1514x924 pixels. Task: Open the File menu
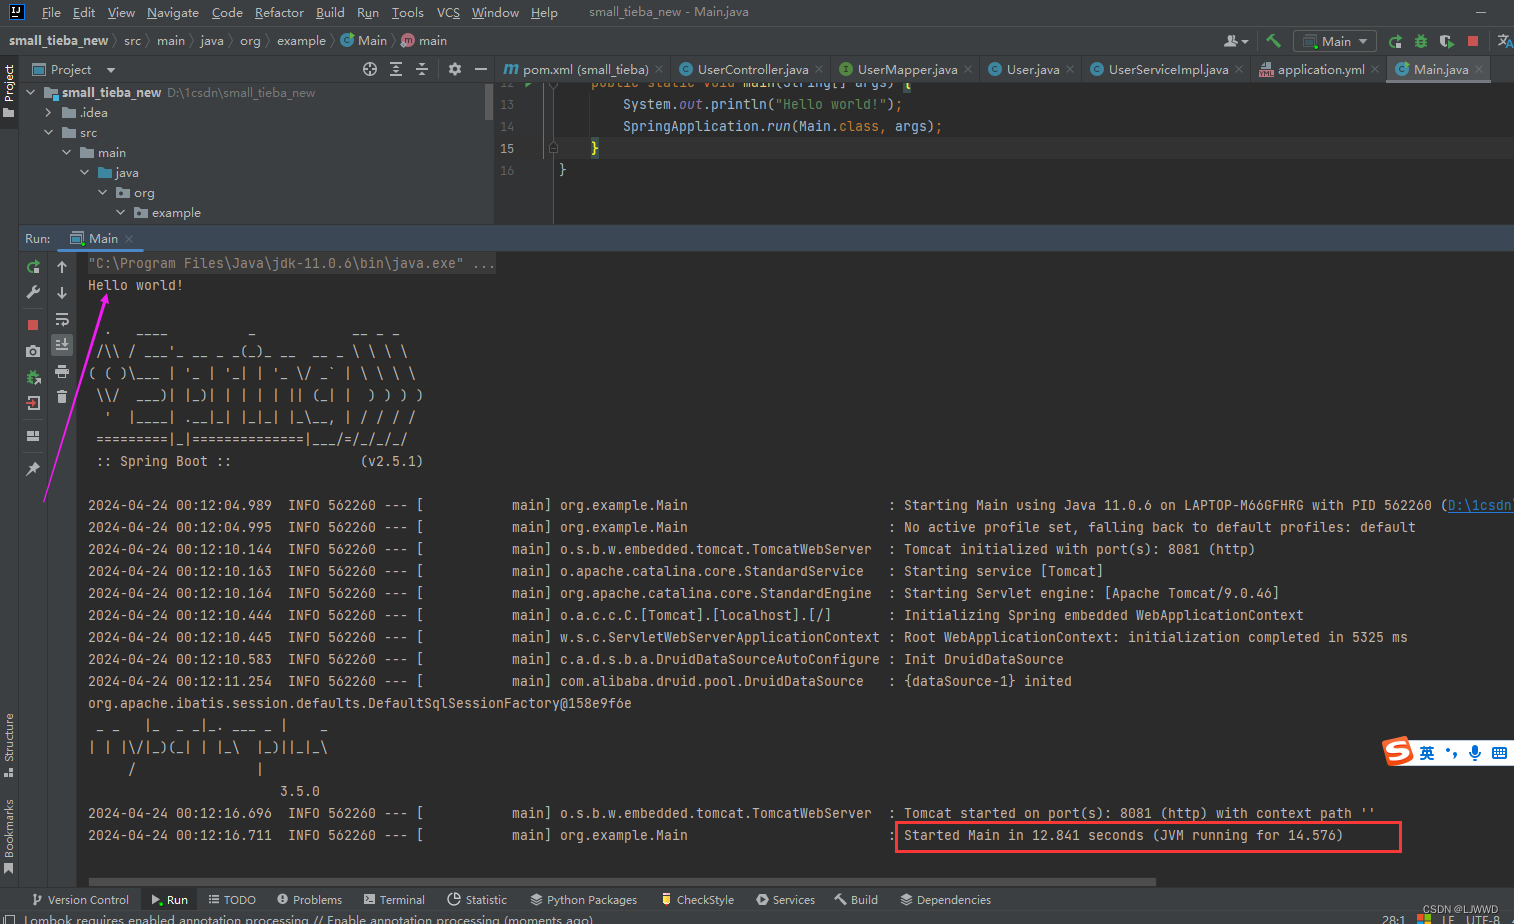(51, 12)
